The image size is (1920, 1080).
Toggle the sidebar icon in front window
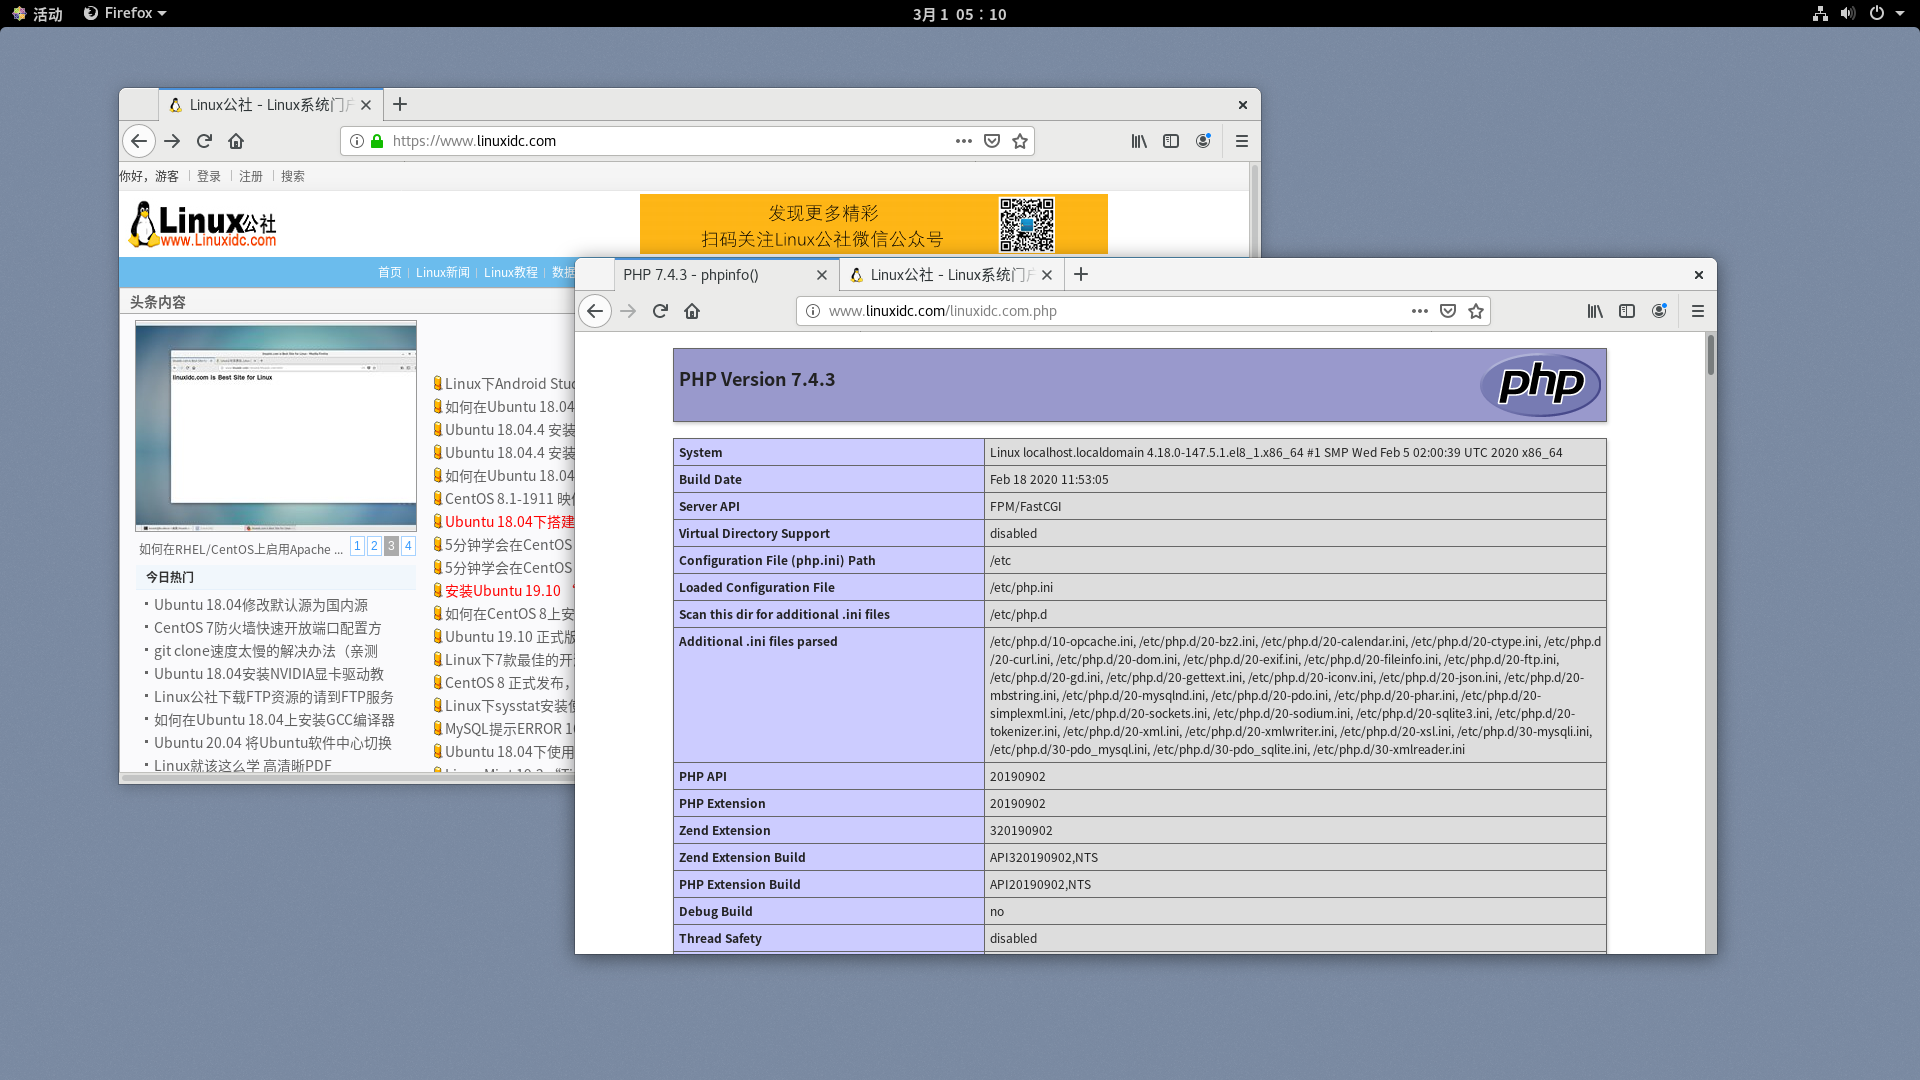(1627, 311)
